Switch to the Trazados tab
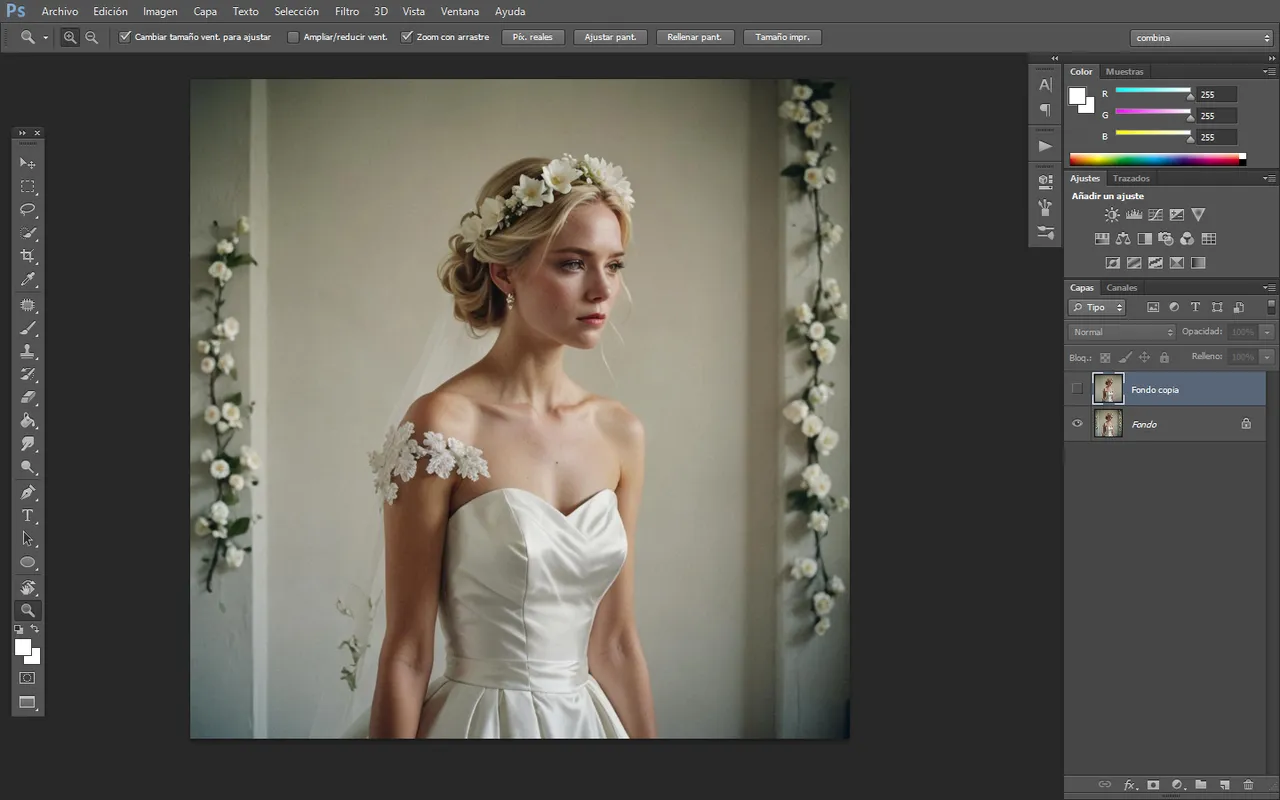This screenshot has height=800, width=1280. [x=1131, y=179]
